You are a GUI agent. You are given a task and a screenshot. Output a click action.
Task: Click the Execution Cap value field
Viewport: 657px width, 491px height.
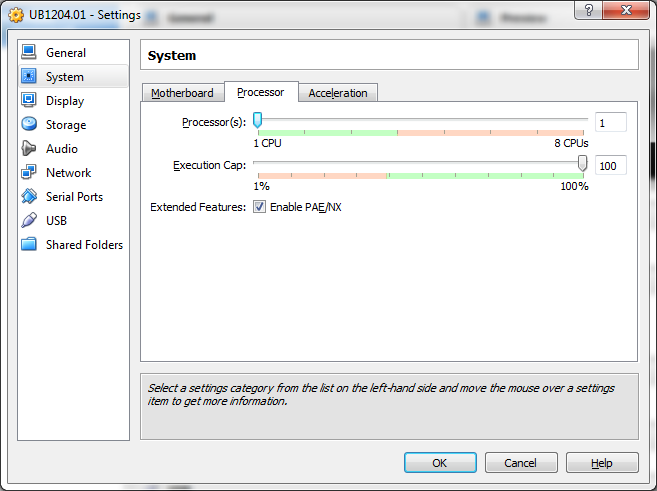click(x=610, y=166)
